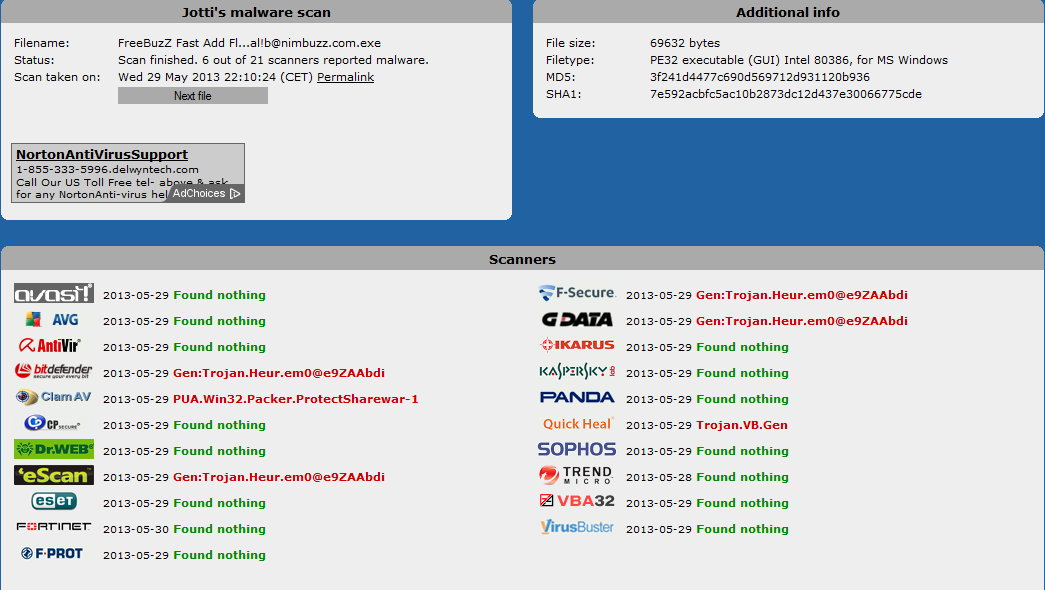
Task: Click F-Secure's Gen:Trojan.Heur result
Action: click(802, 295)
